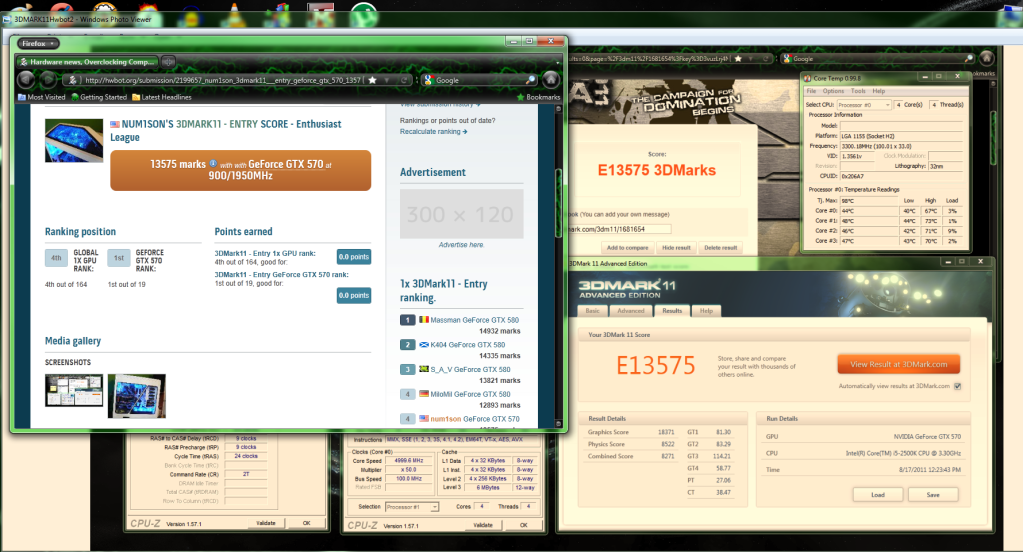The height and width of the screenshot is (552, 1023).
Task: Click the score info icon next to 13575 marks
Action: tap(213, 163)
